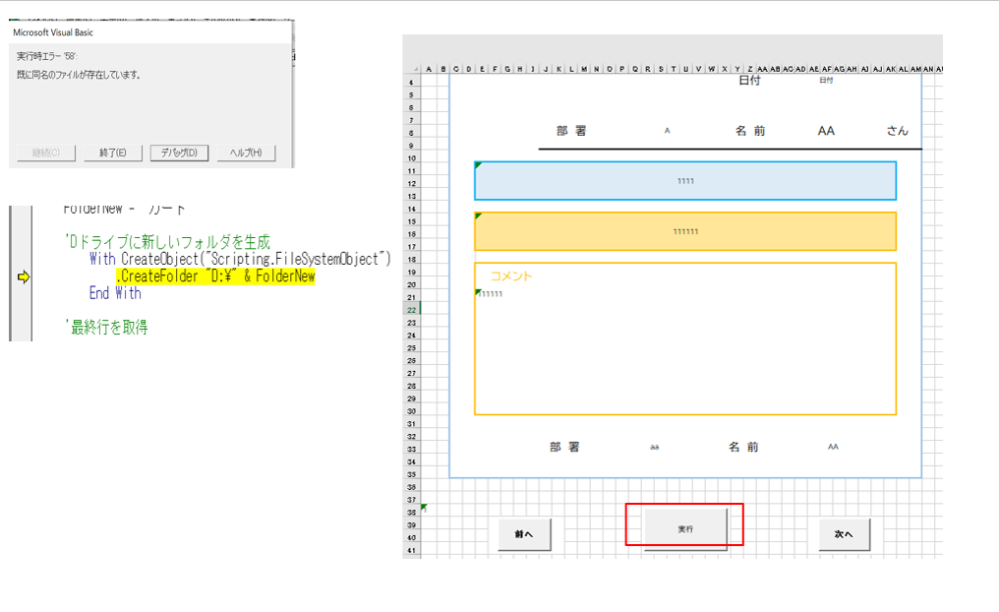Click the End With code line
Viewport: 999px width, 612px height.
tap(115, 294)
